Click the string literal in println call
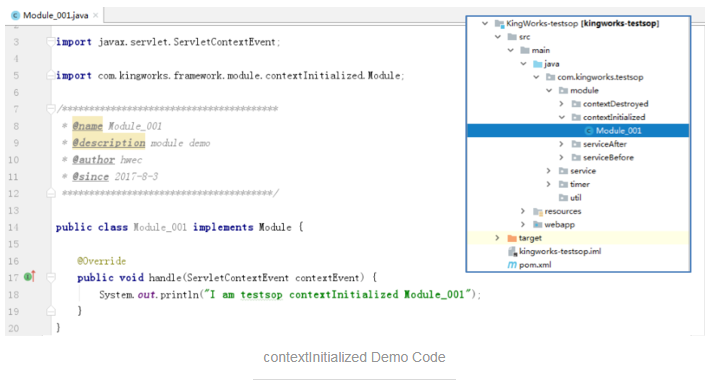This screenshot has height=386, width=708. pos(338,294)
